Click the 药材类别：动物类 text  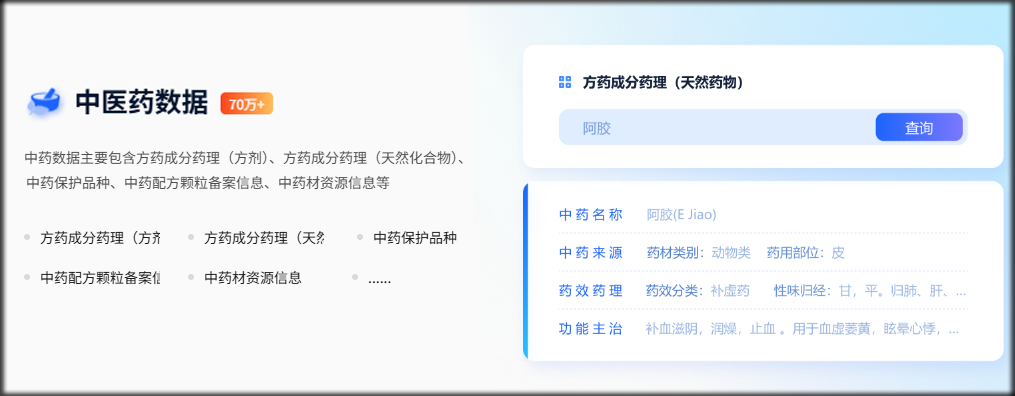coord(698,253)
